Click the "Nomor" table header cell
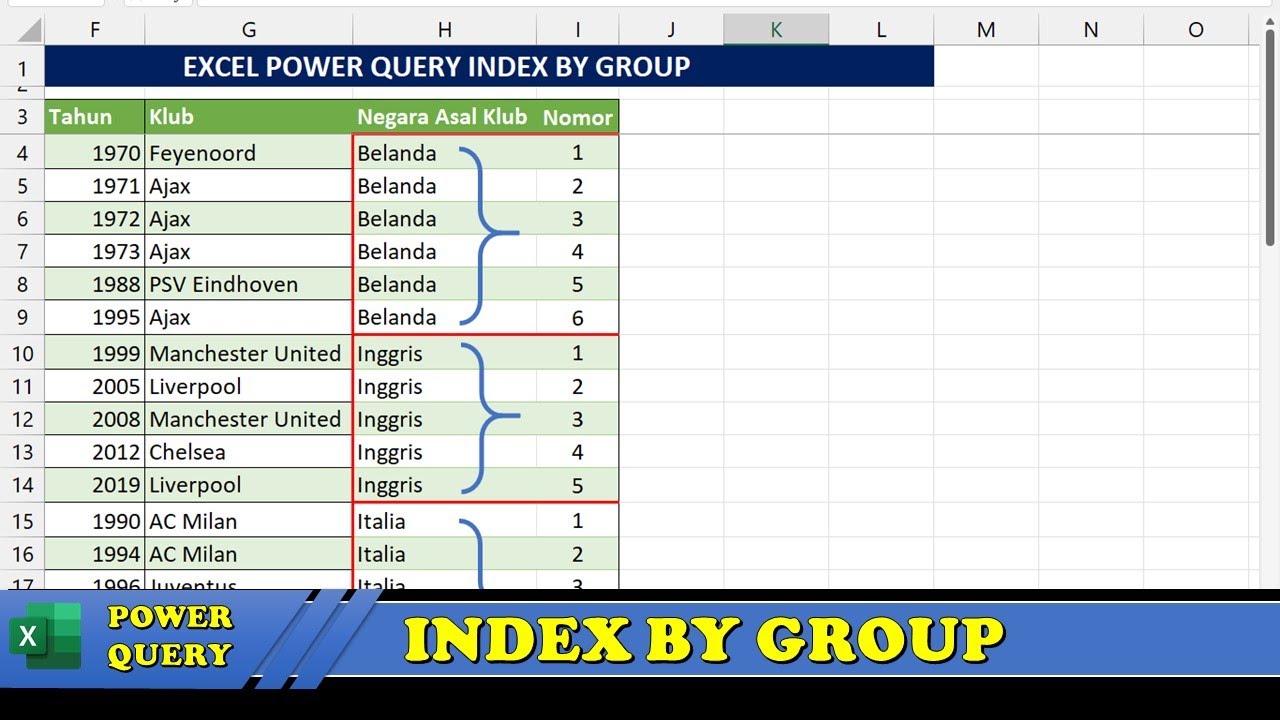 click(578, 117)
